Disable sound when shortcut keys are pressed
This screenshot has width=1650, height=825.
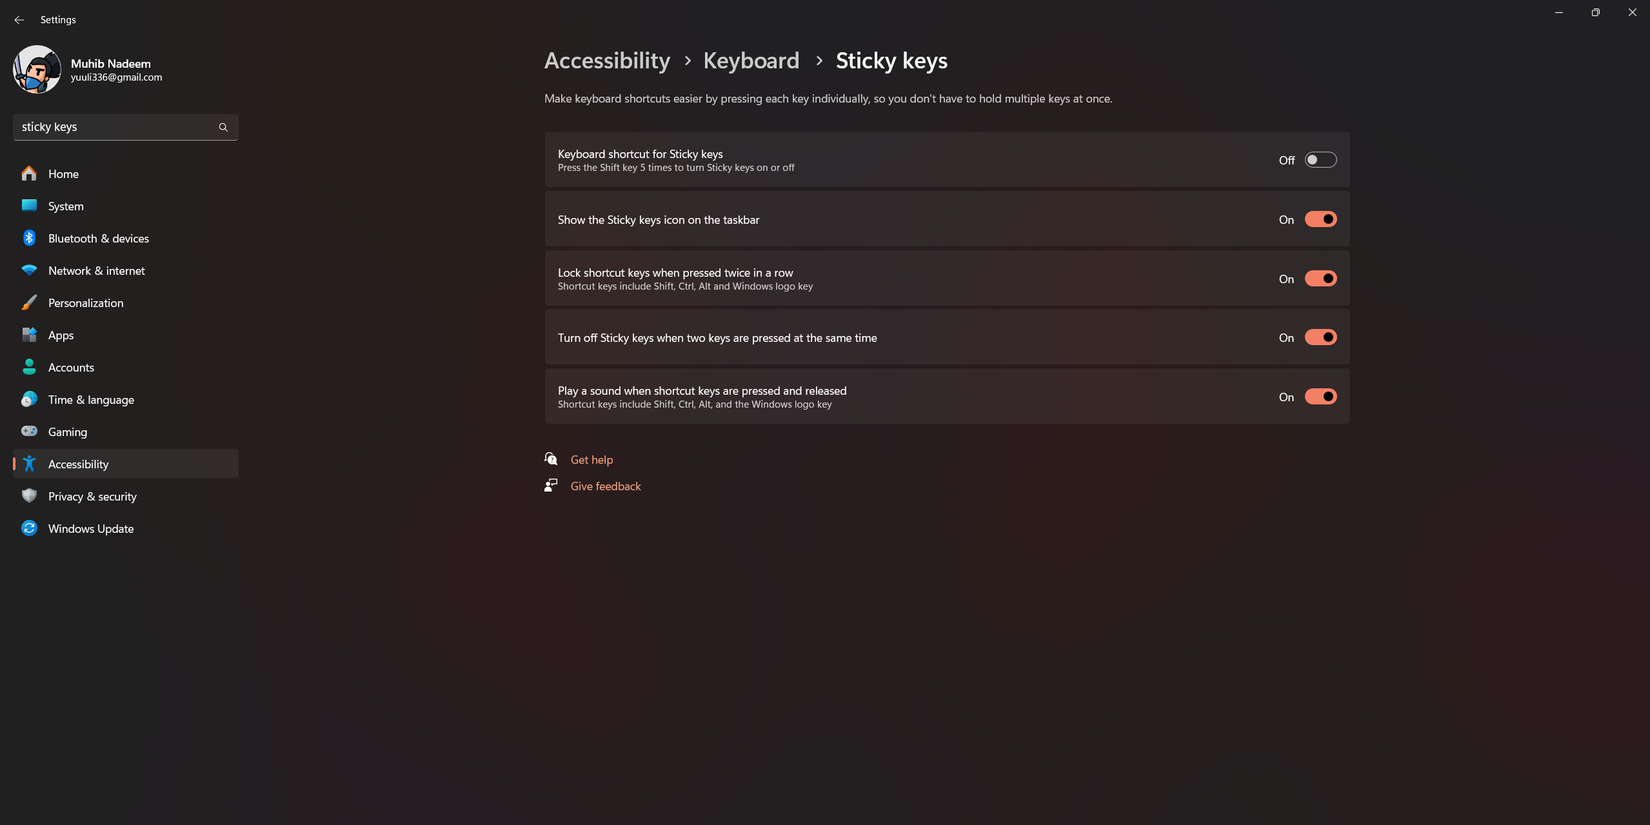1320,396
